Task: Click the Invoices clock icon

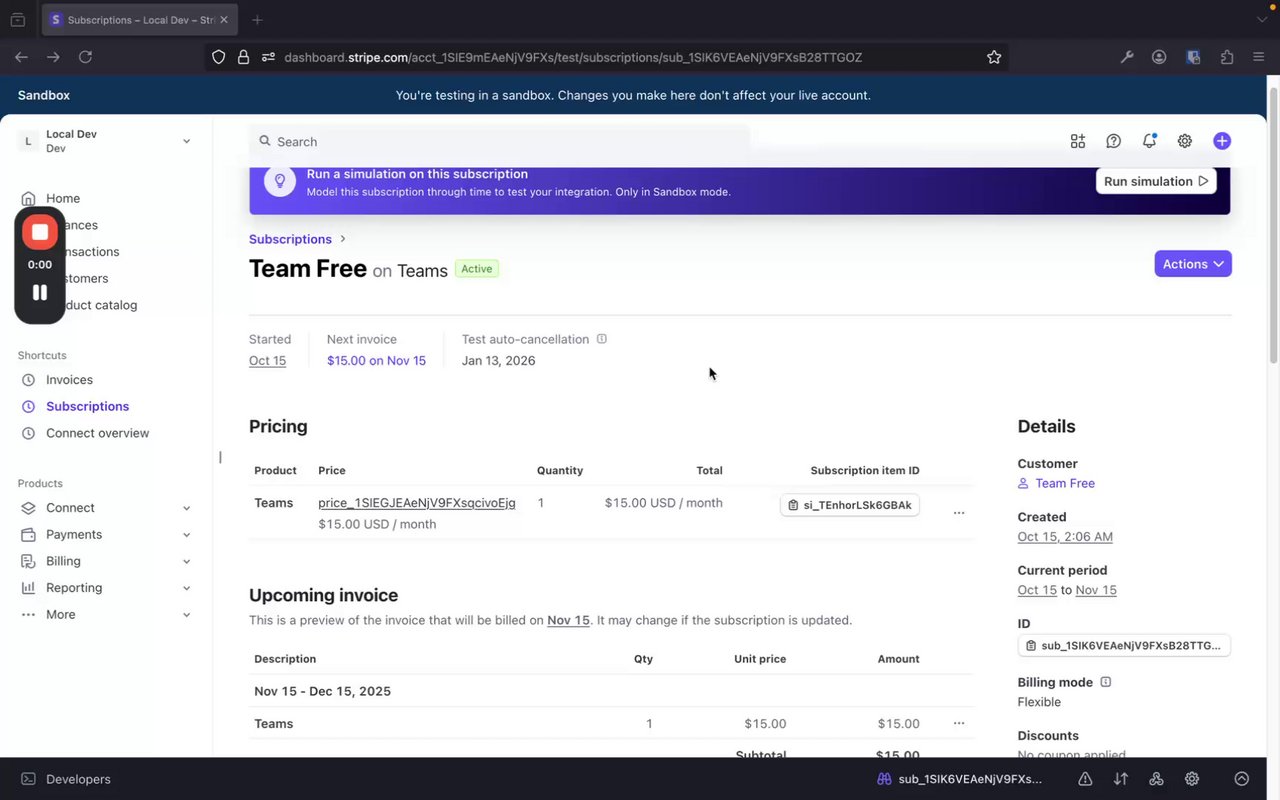Action: [x=28, y=380]
